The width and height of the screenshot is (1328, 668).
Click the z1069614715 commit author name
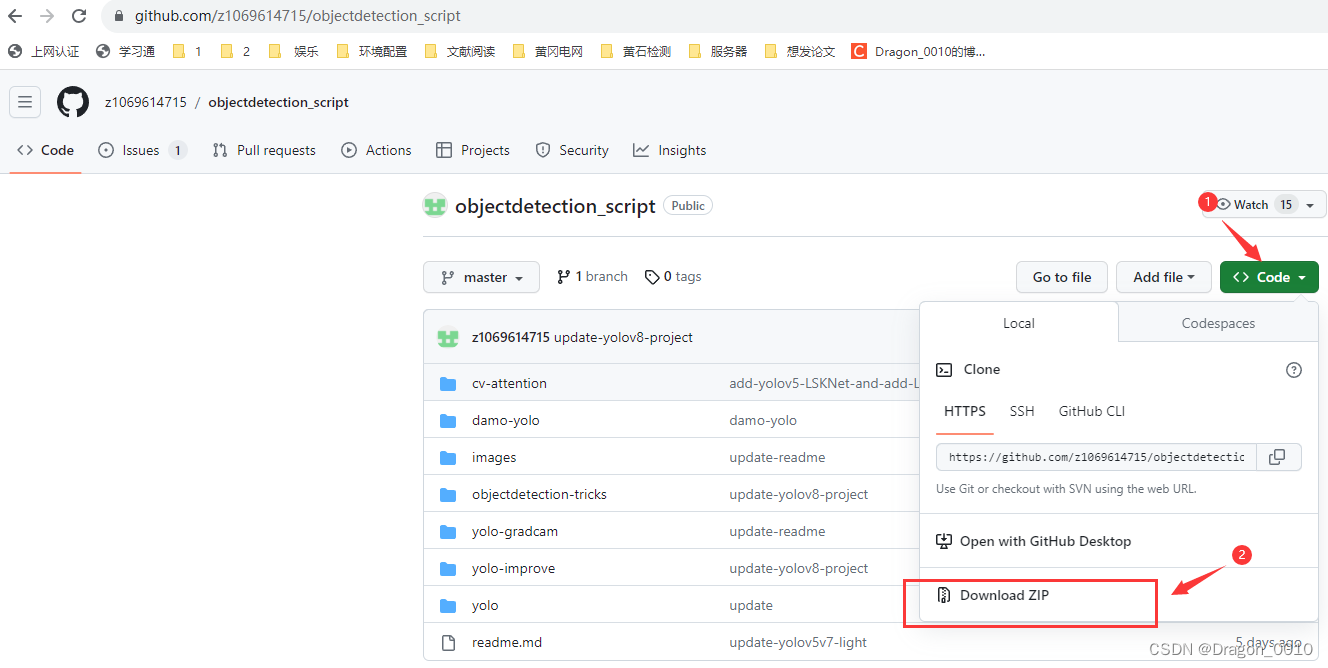[511, 337]
